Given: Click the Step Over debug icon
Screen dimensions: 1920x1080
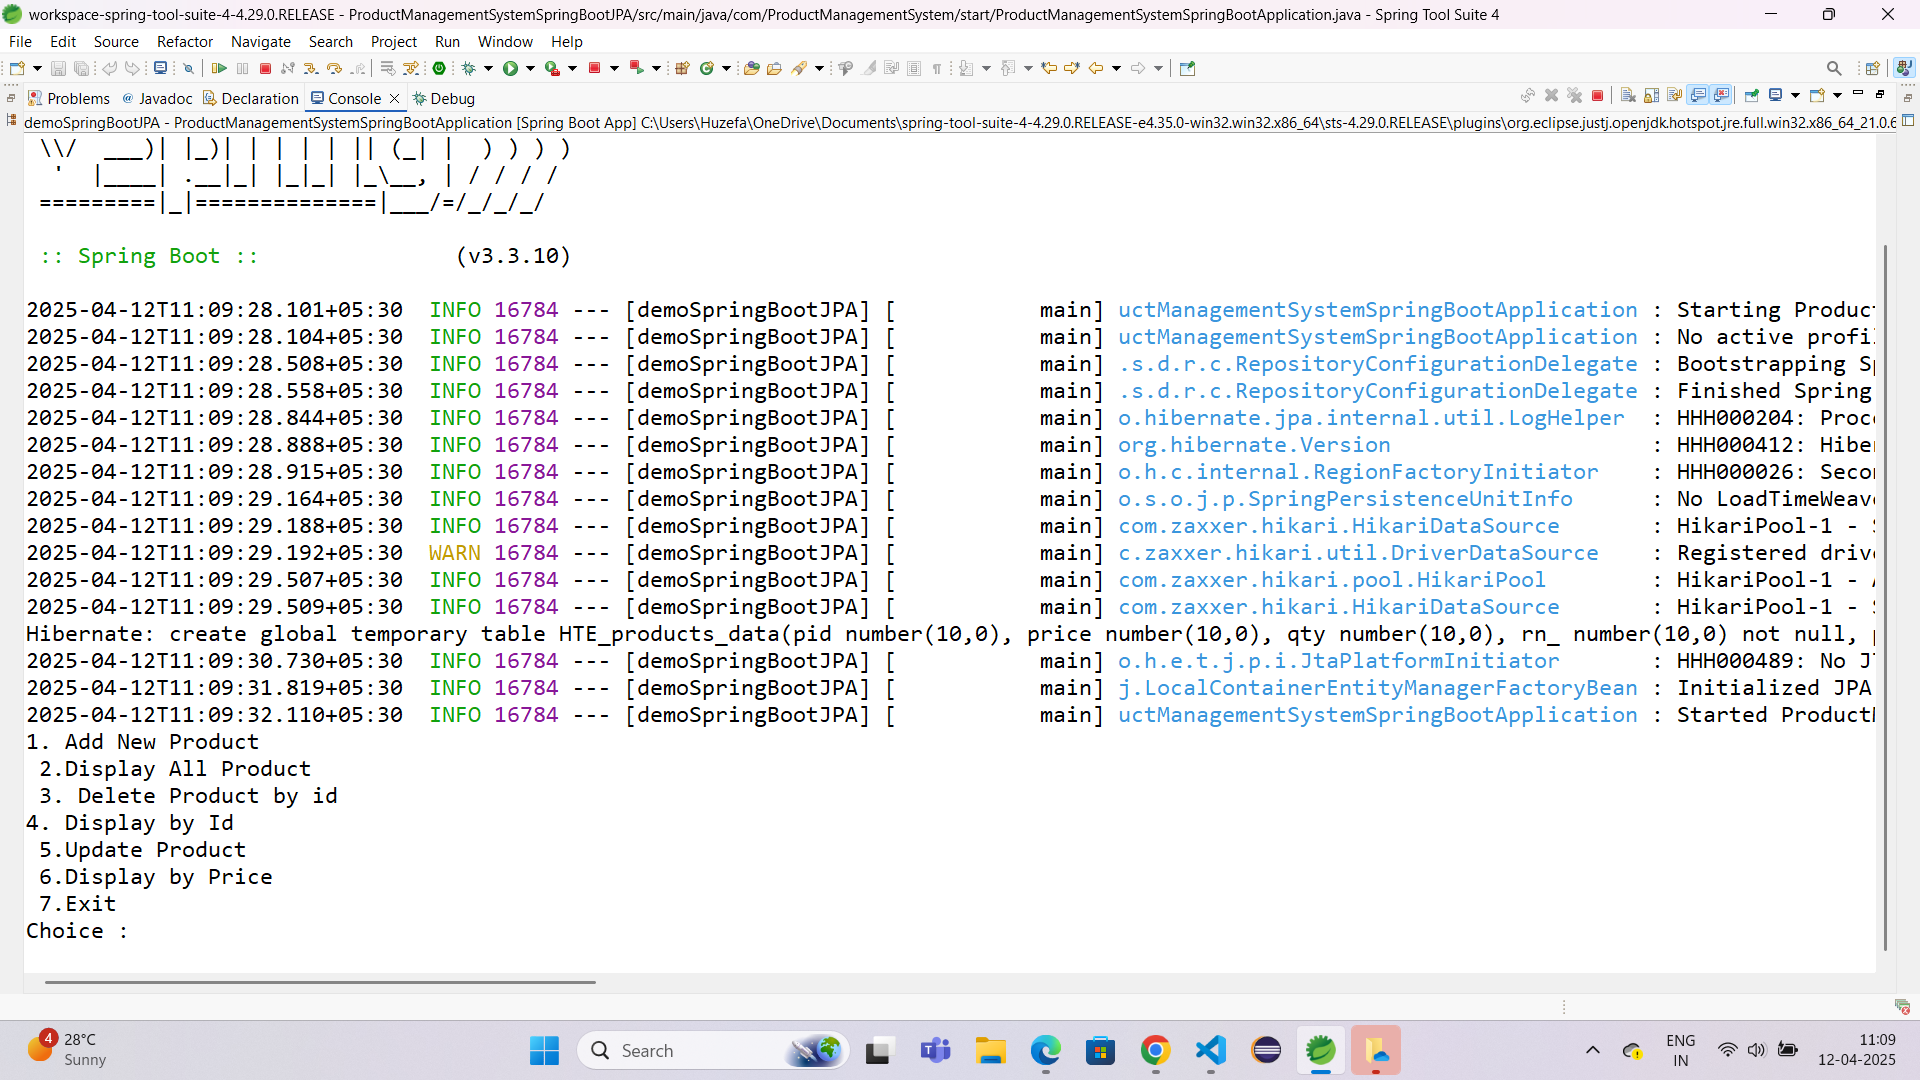Looking at the screenshot, I should click(334, 68).
